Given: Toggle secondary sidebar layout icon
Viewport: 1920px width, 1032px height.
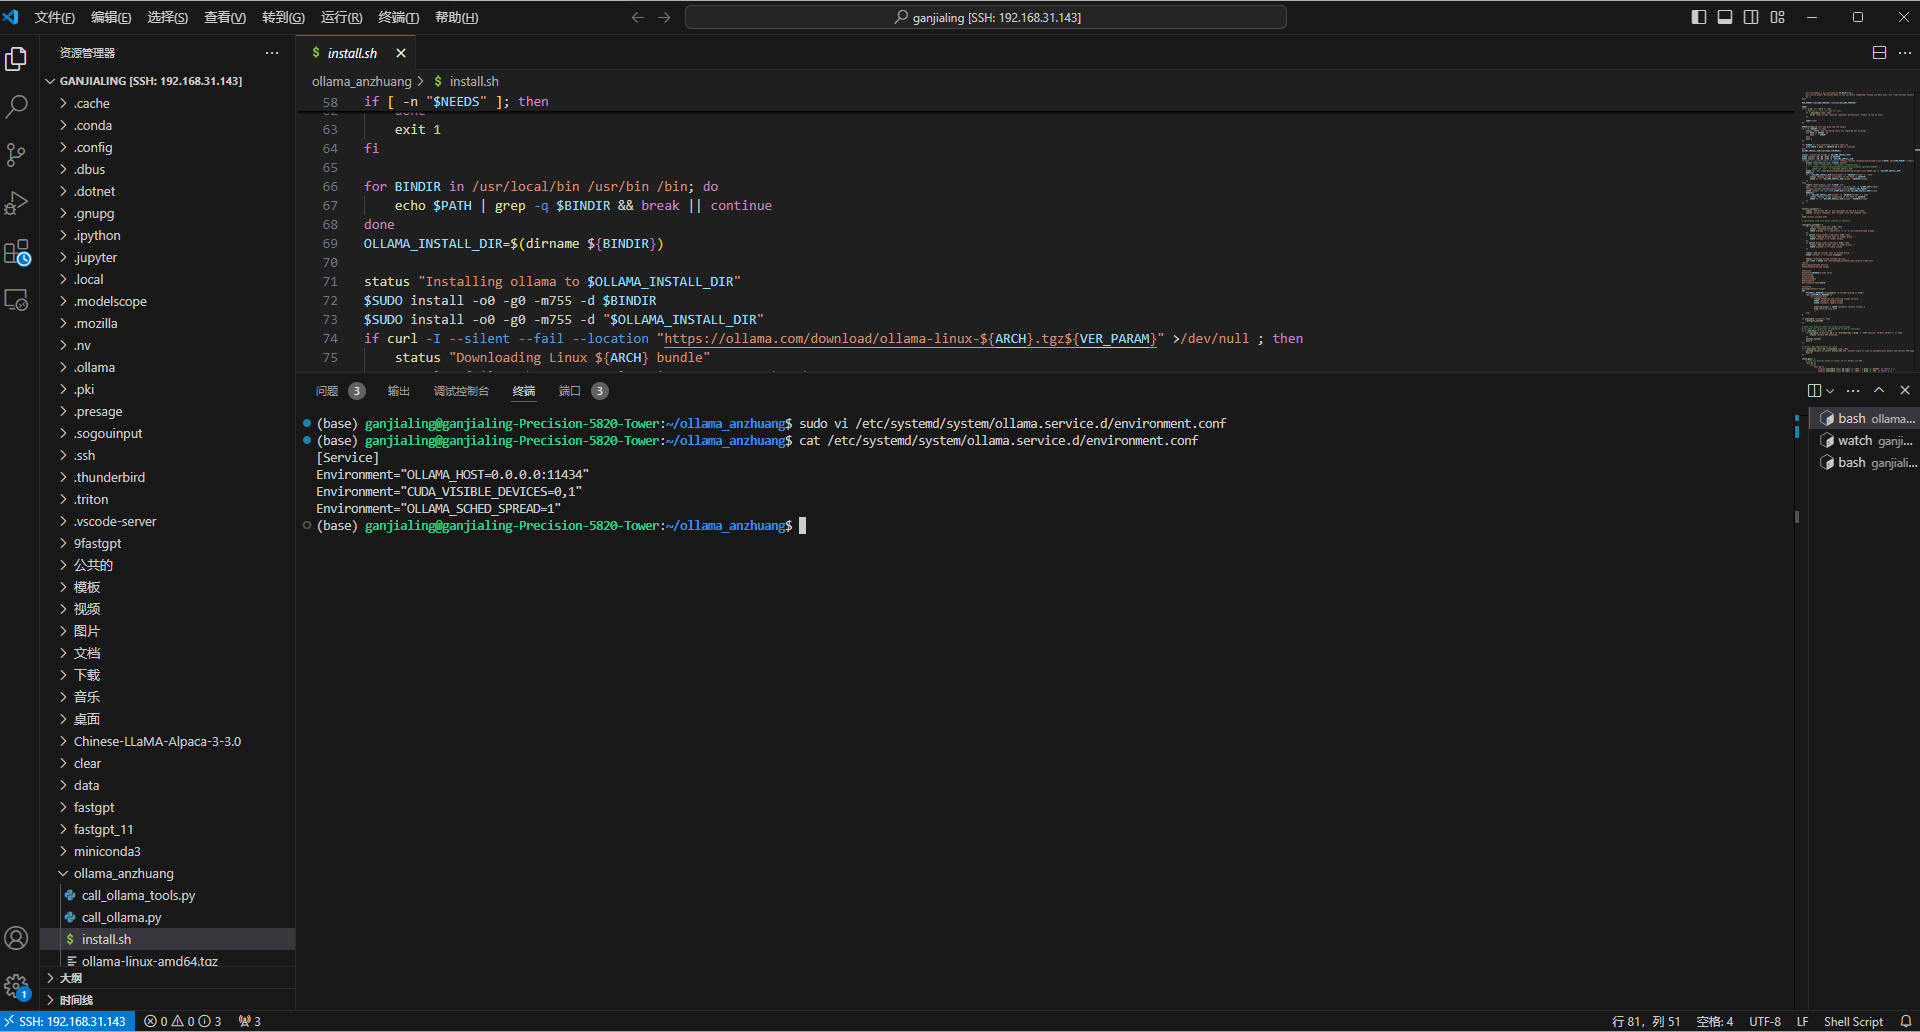Looking at the screenshot, I should pyautogui.click(x=1751, y=17).
